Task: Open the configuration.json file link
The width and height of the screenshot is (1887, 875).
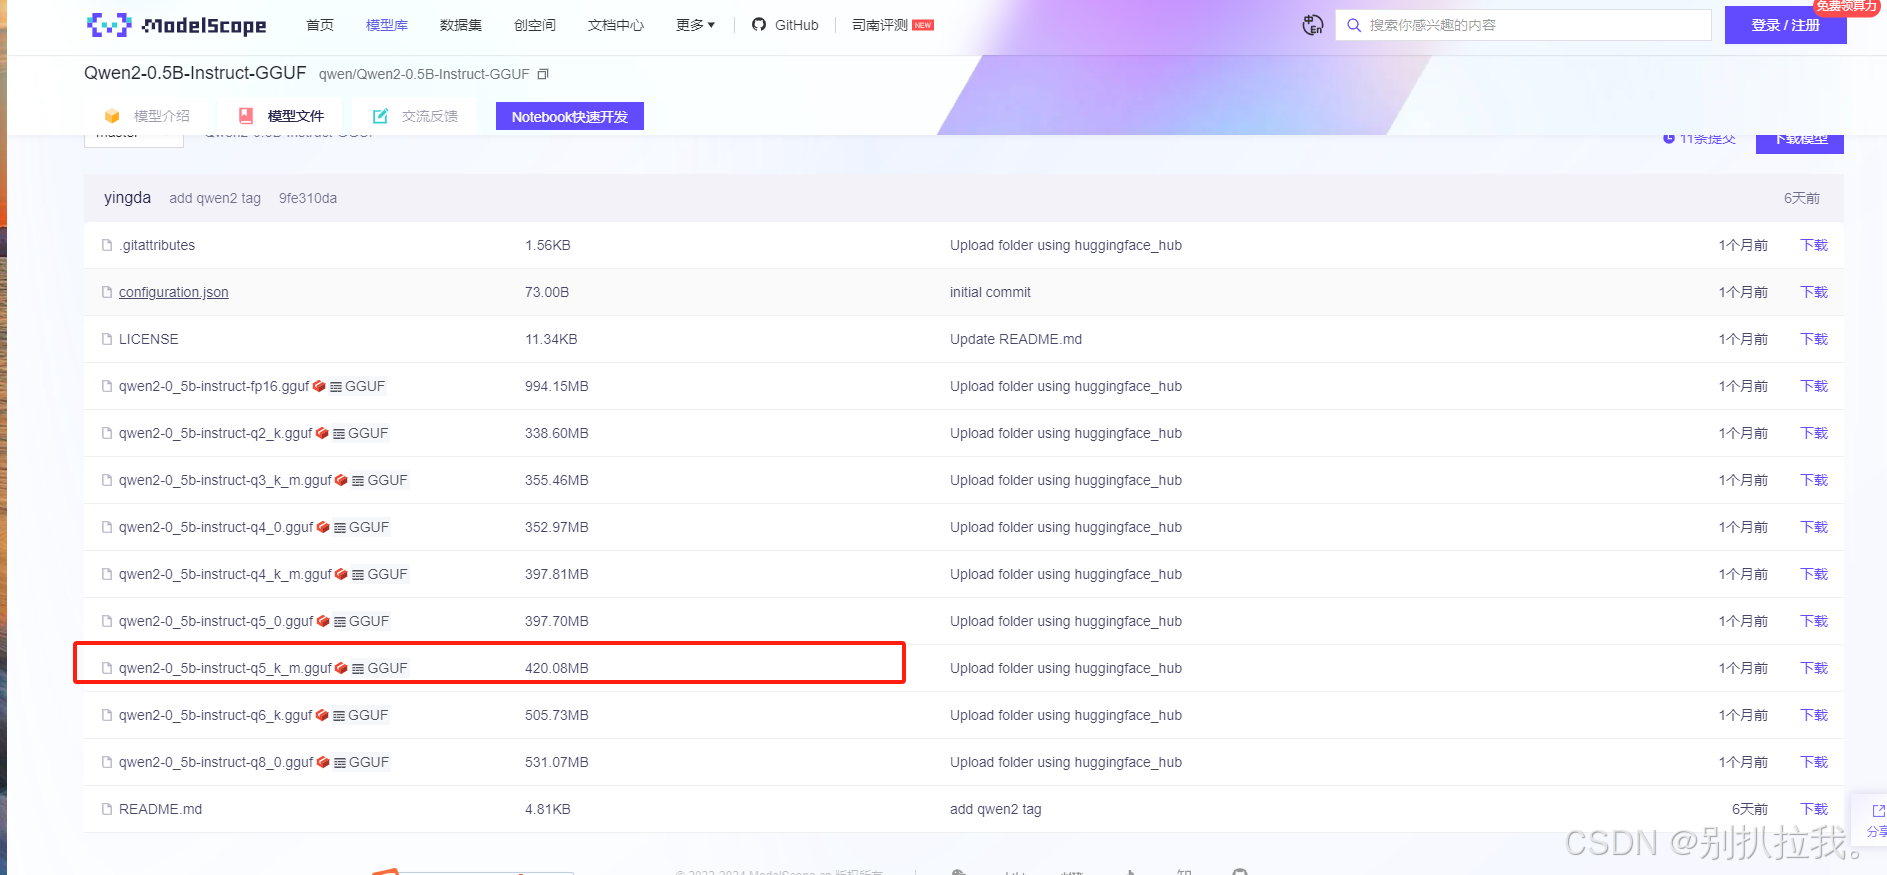Action: tap(174, 292)
